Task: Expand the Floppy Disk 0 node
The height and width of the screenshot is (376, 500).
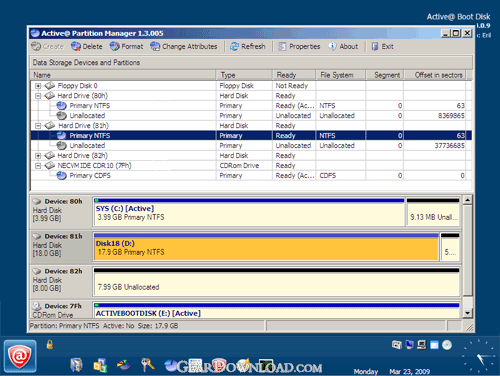Action: tap(38, 86)
